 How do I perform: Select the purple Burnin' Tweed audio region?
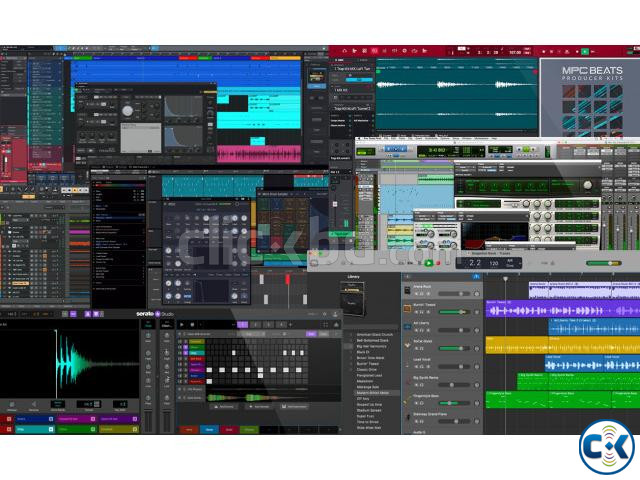pyautogui.click(x=562, y=309)
